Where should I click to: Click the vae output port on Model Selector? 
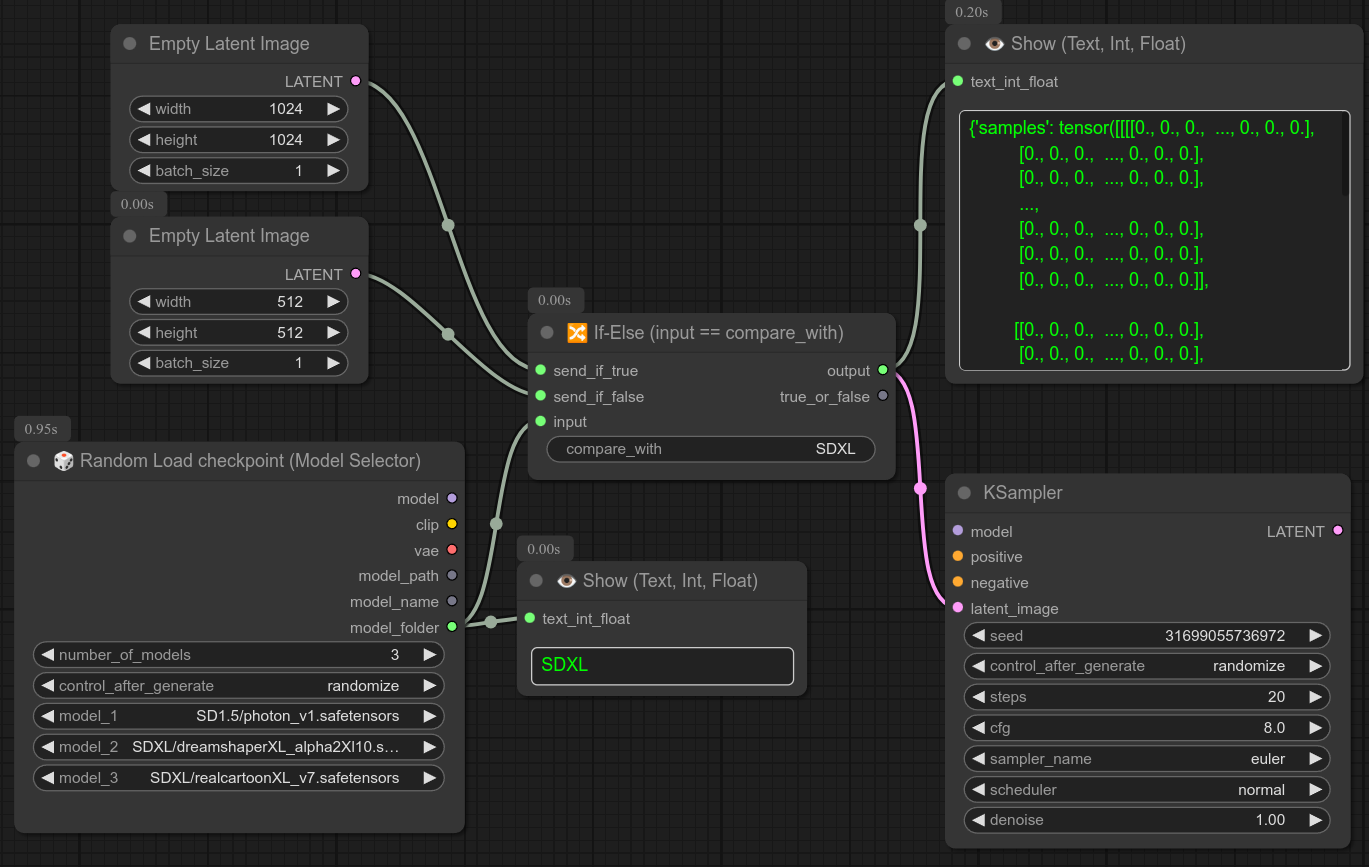452,550
